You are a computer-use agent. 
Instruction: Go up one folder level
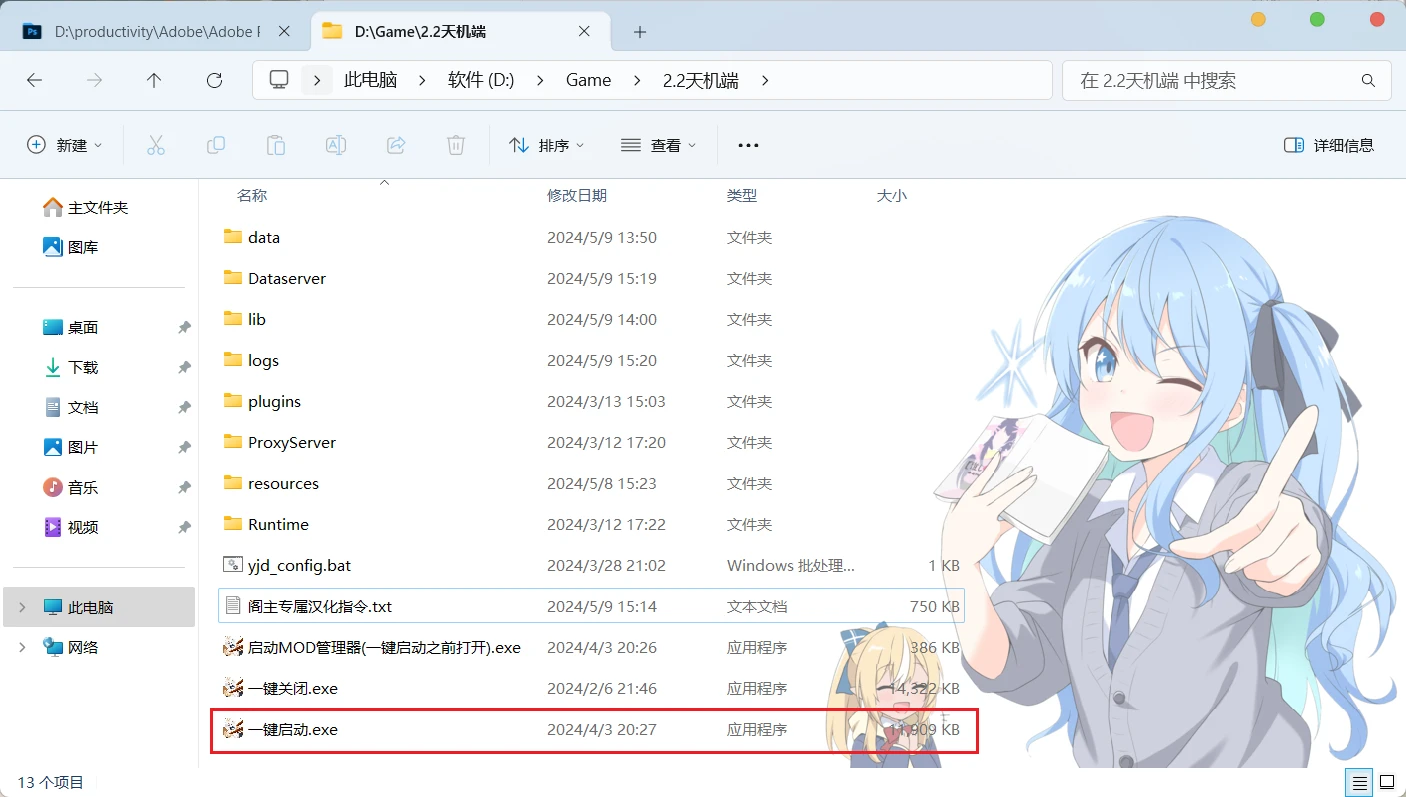tap(154, 81)
